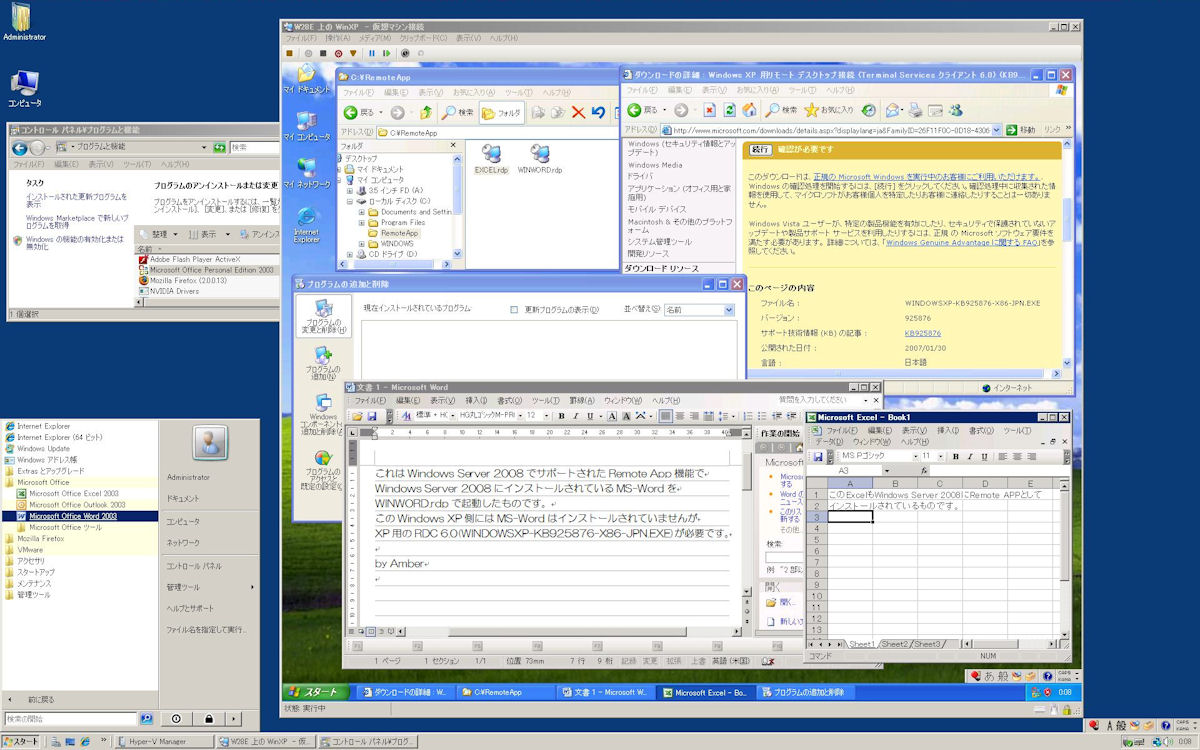The image size is (1200, 750).
Task: Click Windows Update in Start menu
Action: 44,448
